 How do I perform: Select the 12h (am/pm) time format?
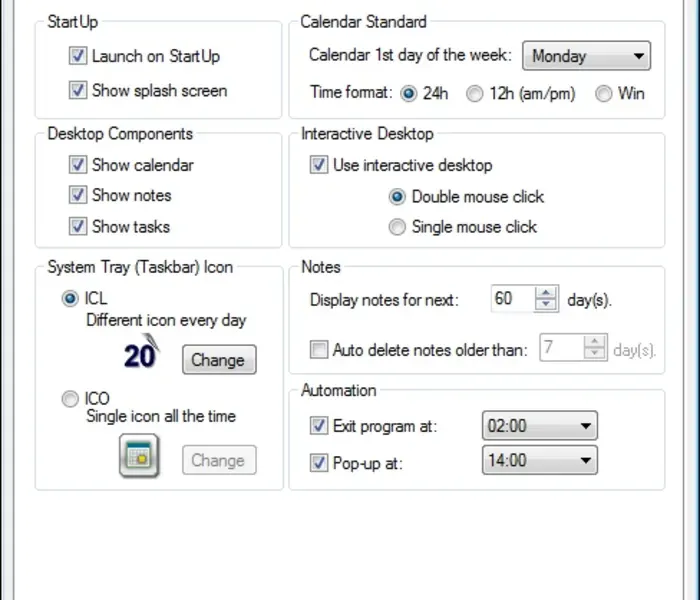pyautogui.click(x=475, y=94)
